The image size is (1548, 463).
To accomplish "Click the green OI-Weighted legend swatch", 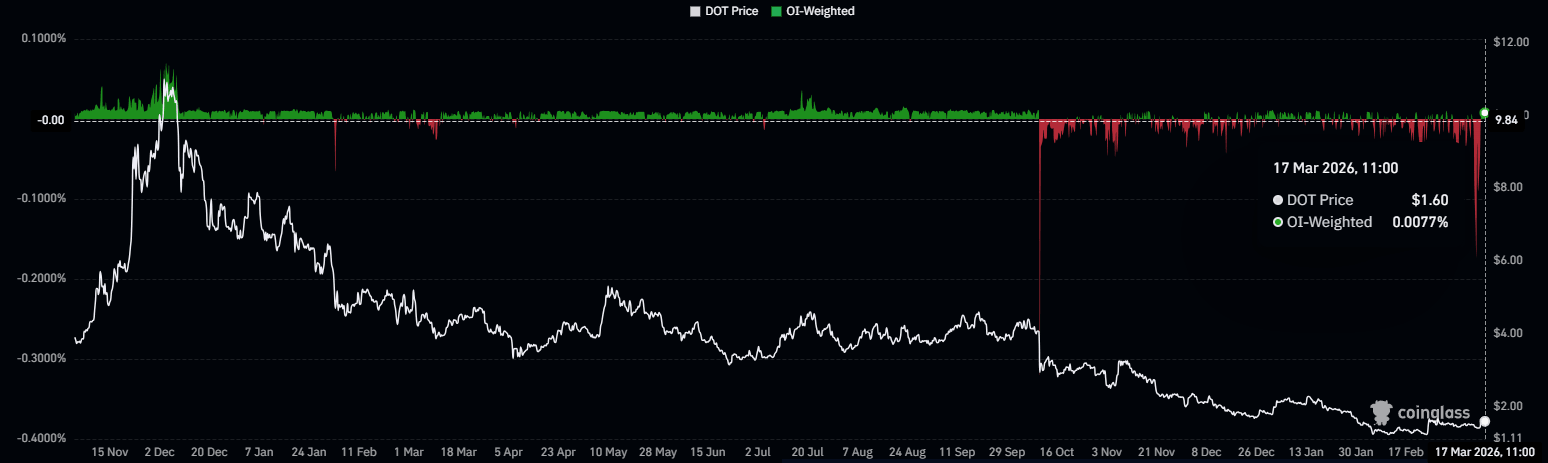I will pos(776,11).
